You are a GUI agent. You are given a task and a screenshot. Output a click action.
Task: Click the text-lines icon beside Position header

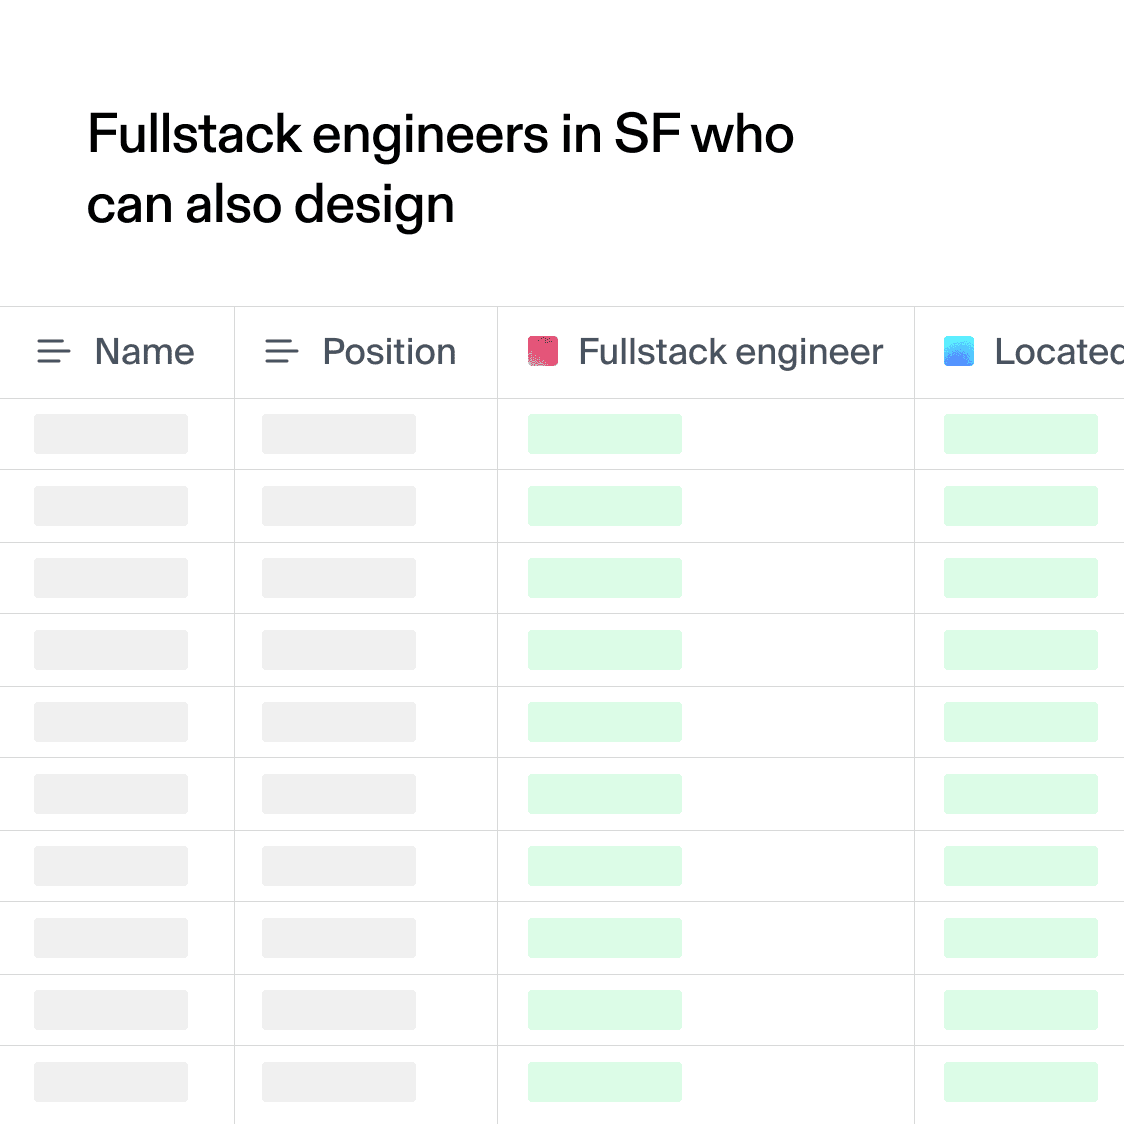281,352
